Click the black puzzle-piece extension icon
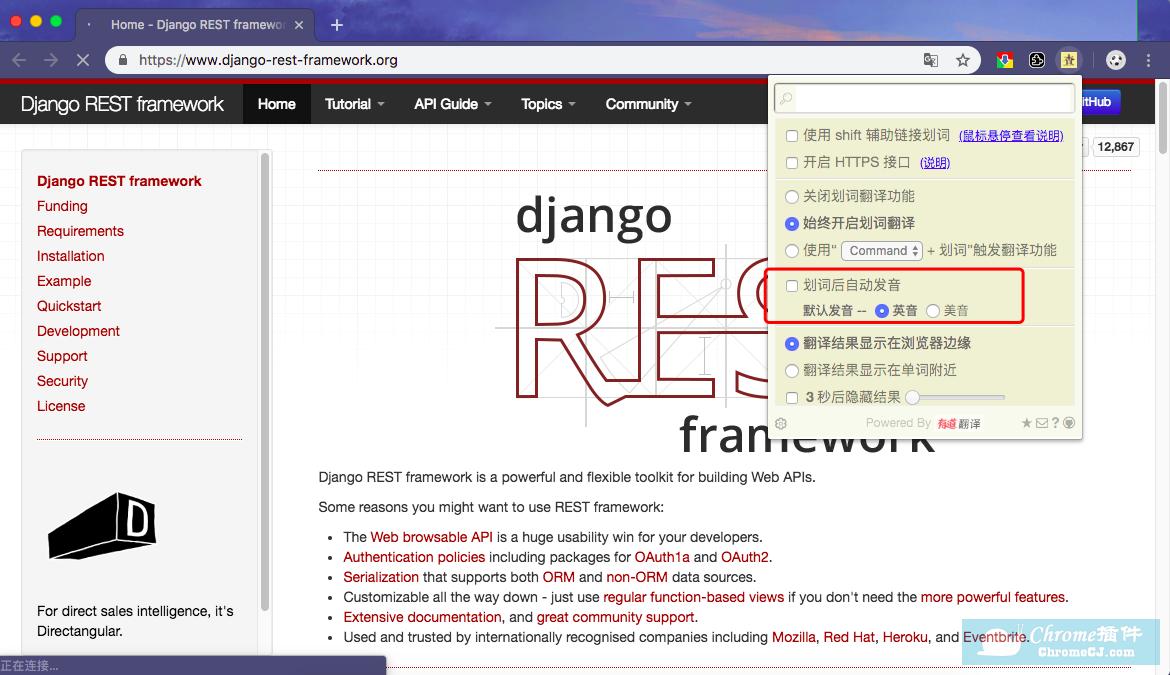1170x675 pixels. click(1036, 60)
